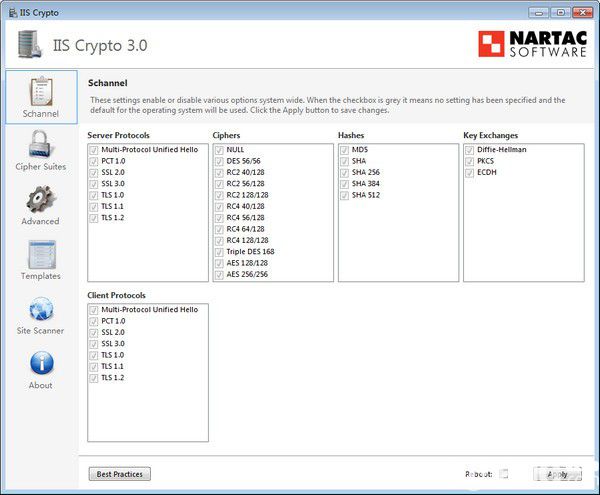This screenshot has height=495, width=600.
Task: Open Cipher Suites padlock icon
Action: coord(40,144)
